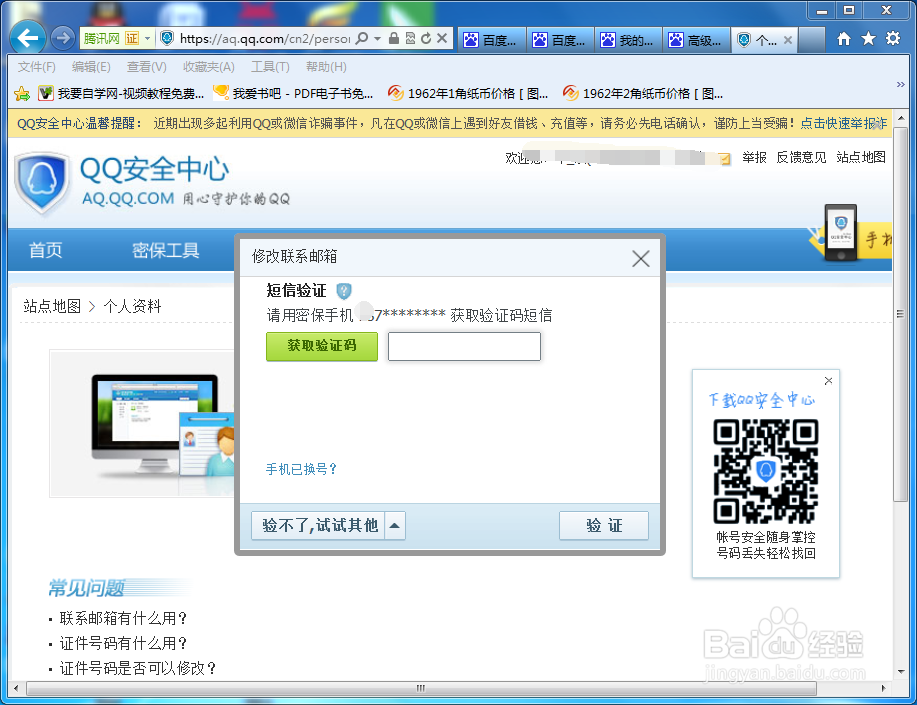Open FAQ 证件号码有什么用？

click(123, 644)
